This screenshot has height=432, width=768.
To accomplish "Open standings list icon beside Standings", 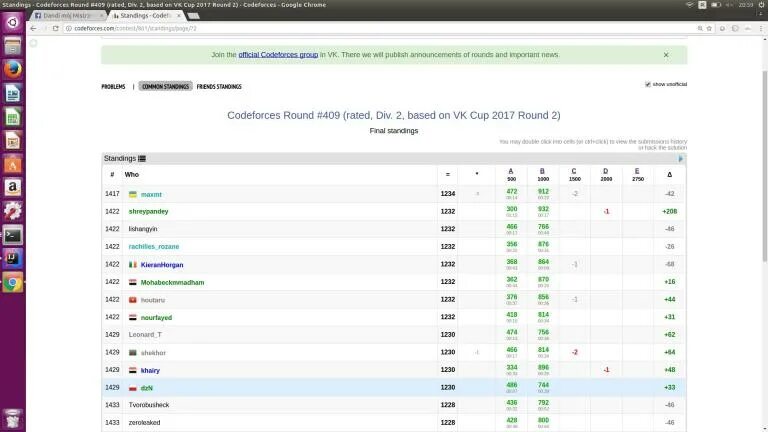I will (x=142, y=159).
